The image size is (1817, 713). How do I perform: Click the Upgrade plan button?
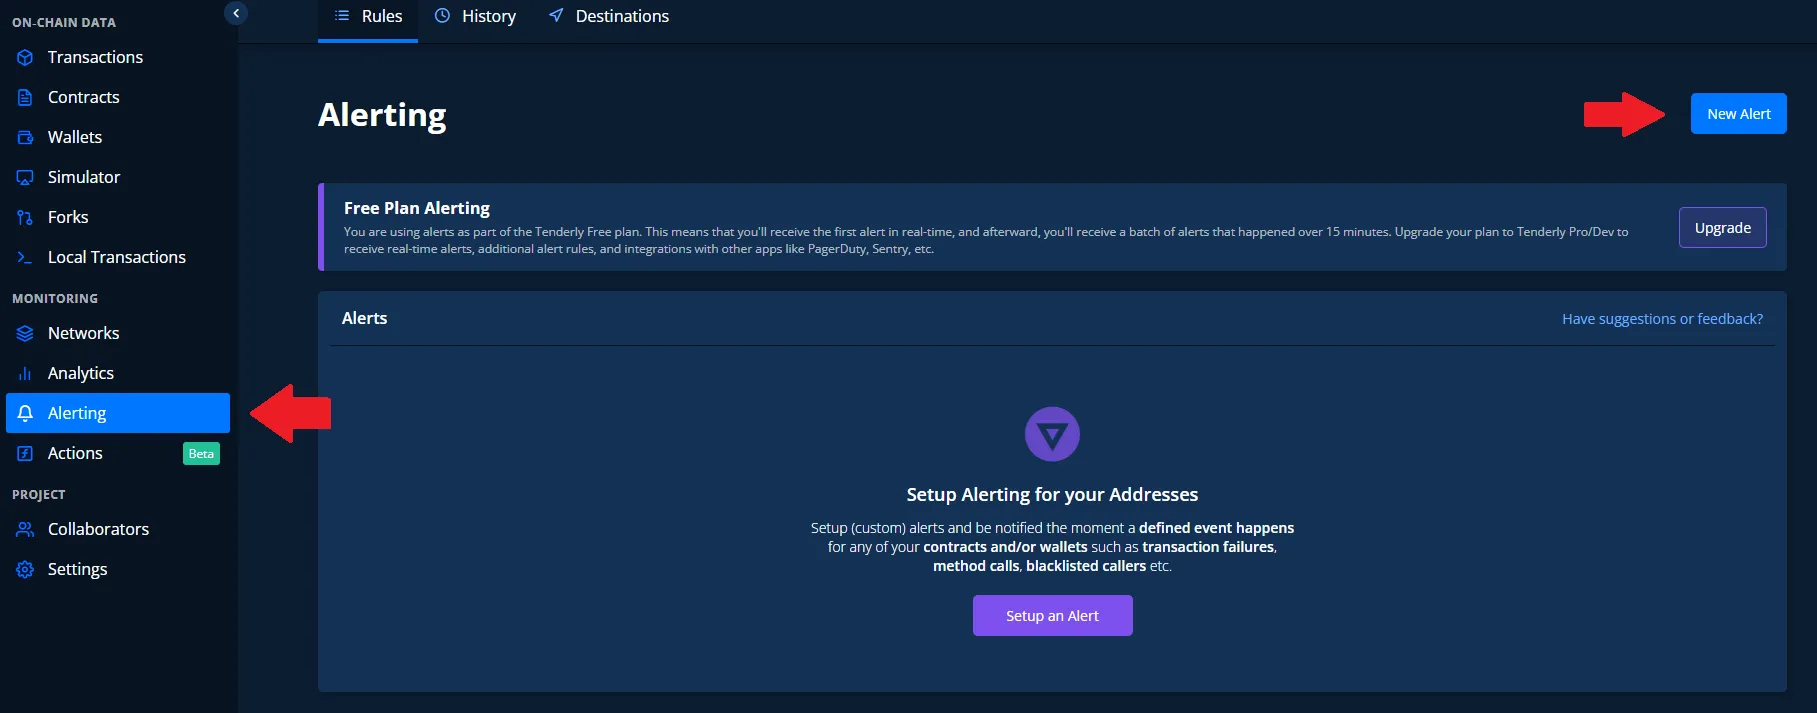coord(1722,227)
